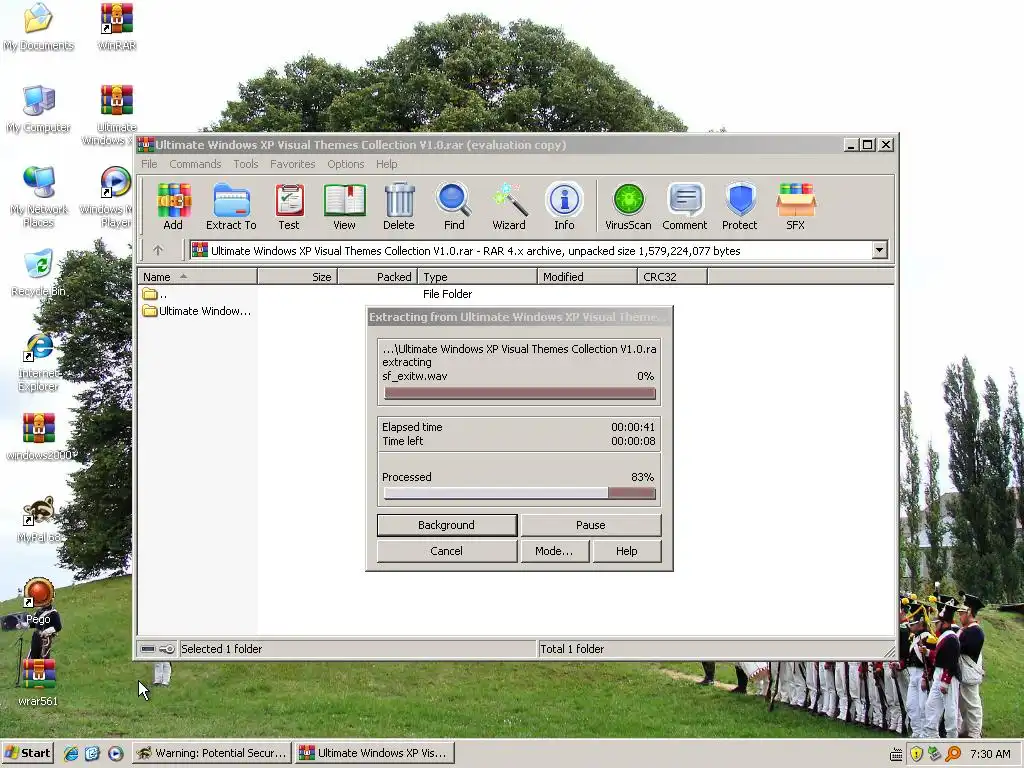The height and width of the screenshot is (768, 1024).
Task: Sort by CRC32 column header
Action: (x=673, y=277)
